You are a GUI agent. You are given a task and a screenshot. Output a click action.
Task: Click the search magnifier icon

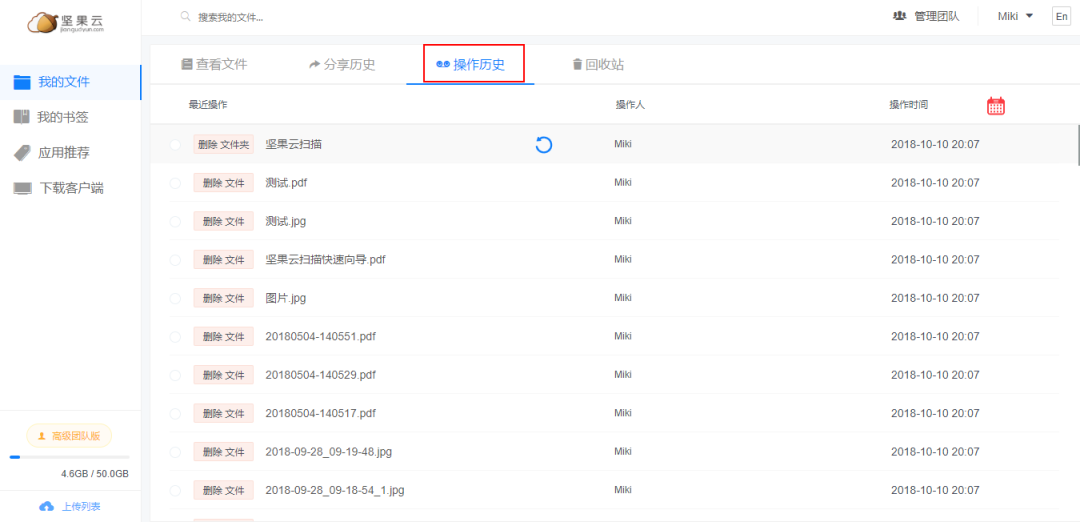pyautogui.click(x=185, y=16)
